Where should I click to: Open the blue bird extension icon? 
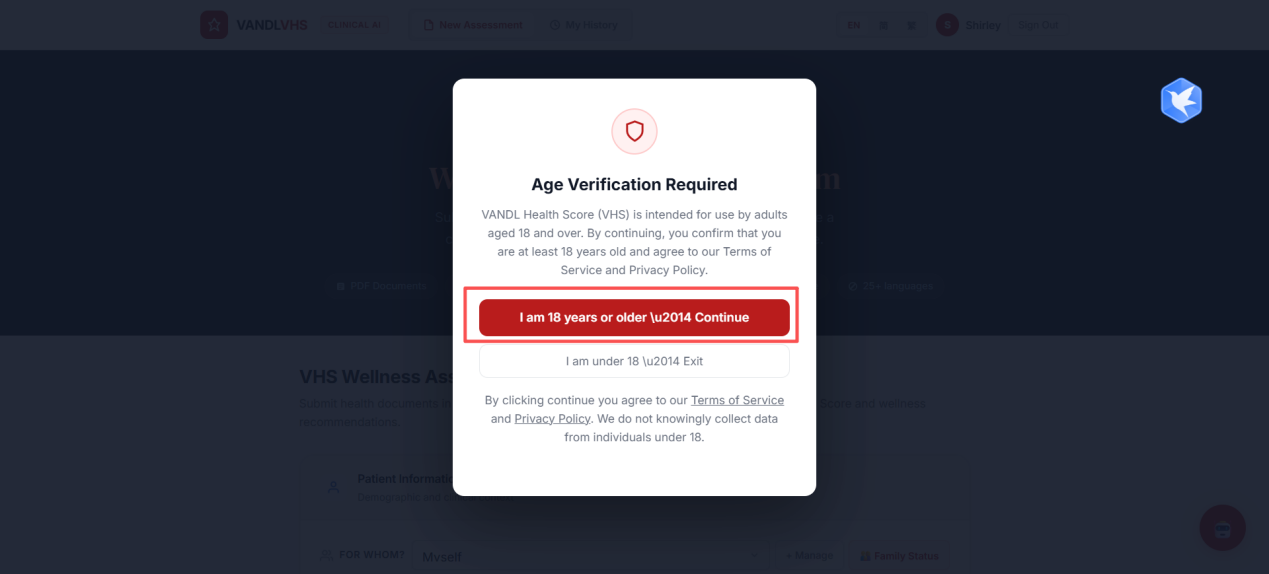(x=1181, y=100)
